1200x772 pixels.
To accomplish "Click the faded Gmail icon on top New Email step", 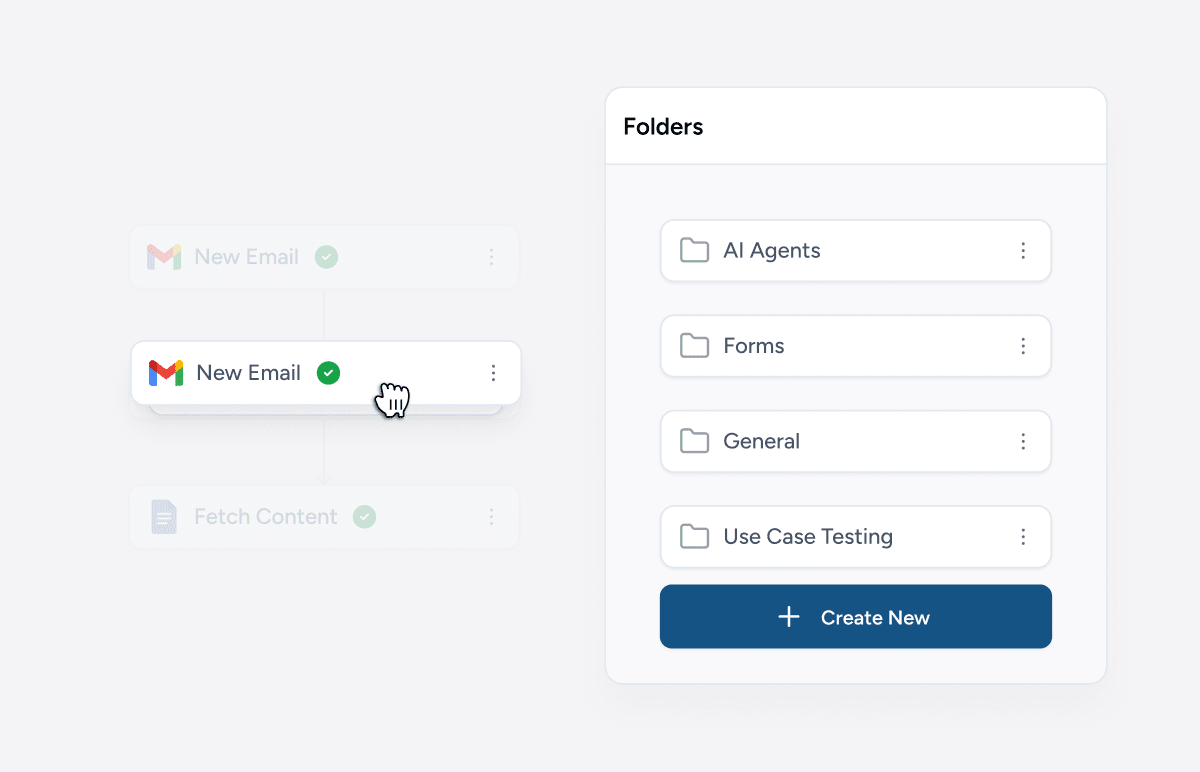I will pyautogui.click(x=164, y=257).
